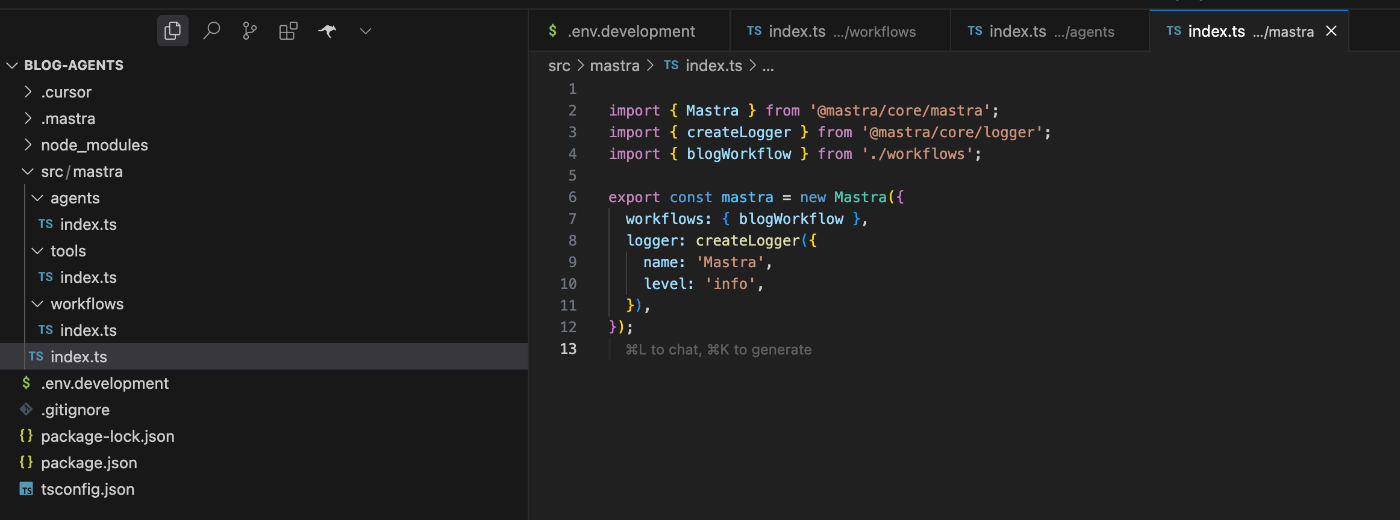Expand the additional views chevron
This screenshot has height=520, width=1400.
click(x=365, y=31)
